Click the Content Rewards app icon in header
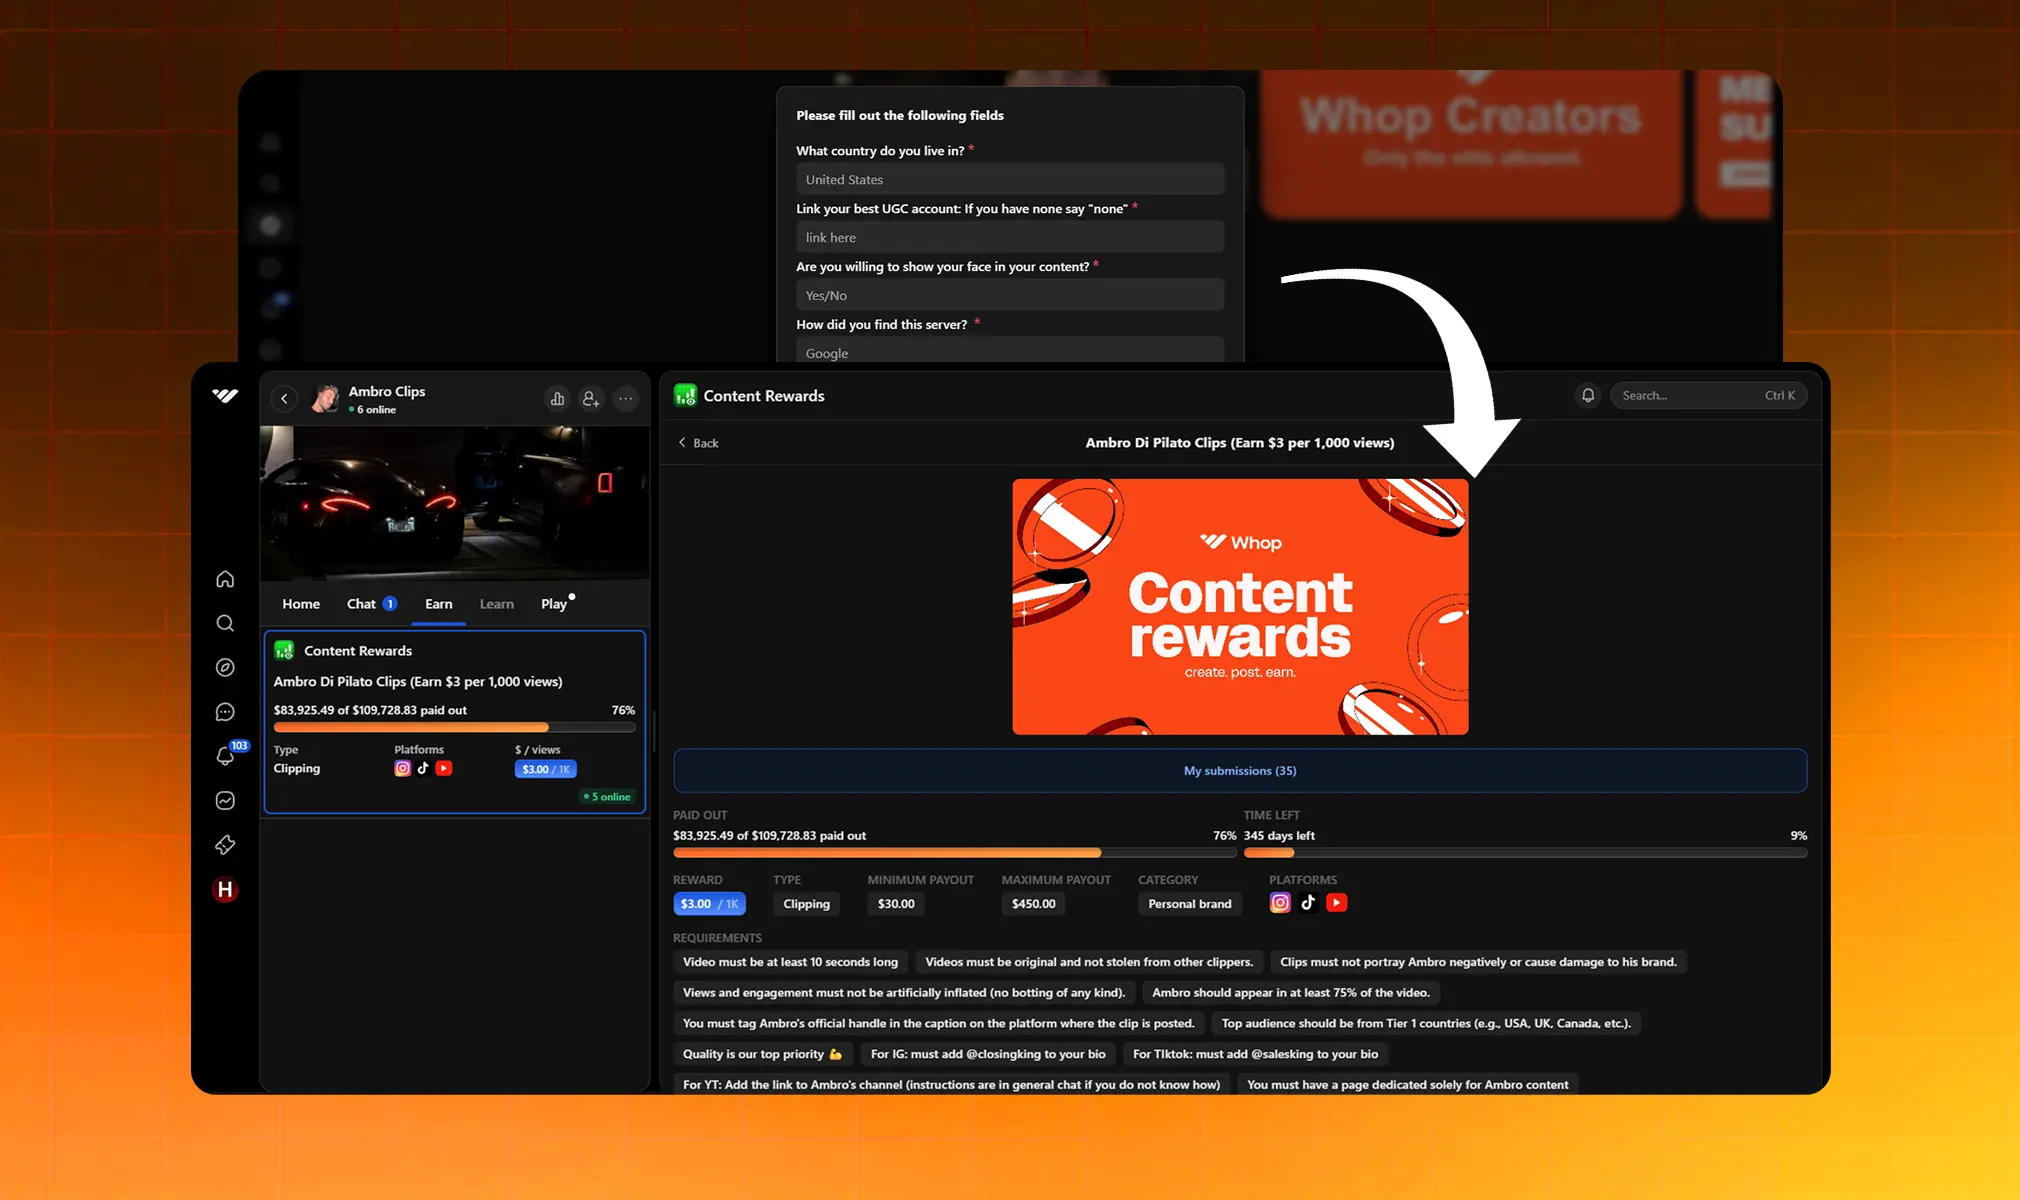 click(x=685, y=395)
